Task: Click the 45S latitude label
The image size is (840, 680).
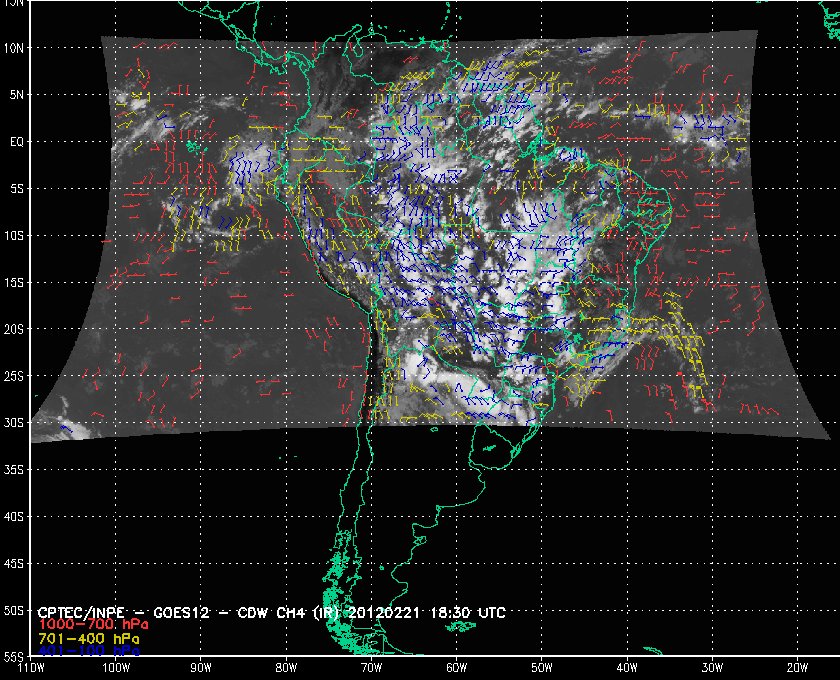Action: [14, 564]
